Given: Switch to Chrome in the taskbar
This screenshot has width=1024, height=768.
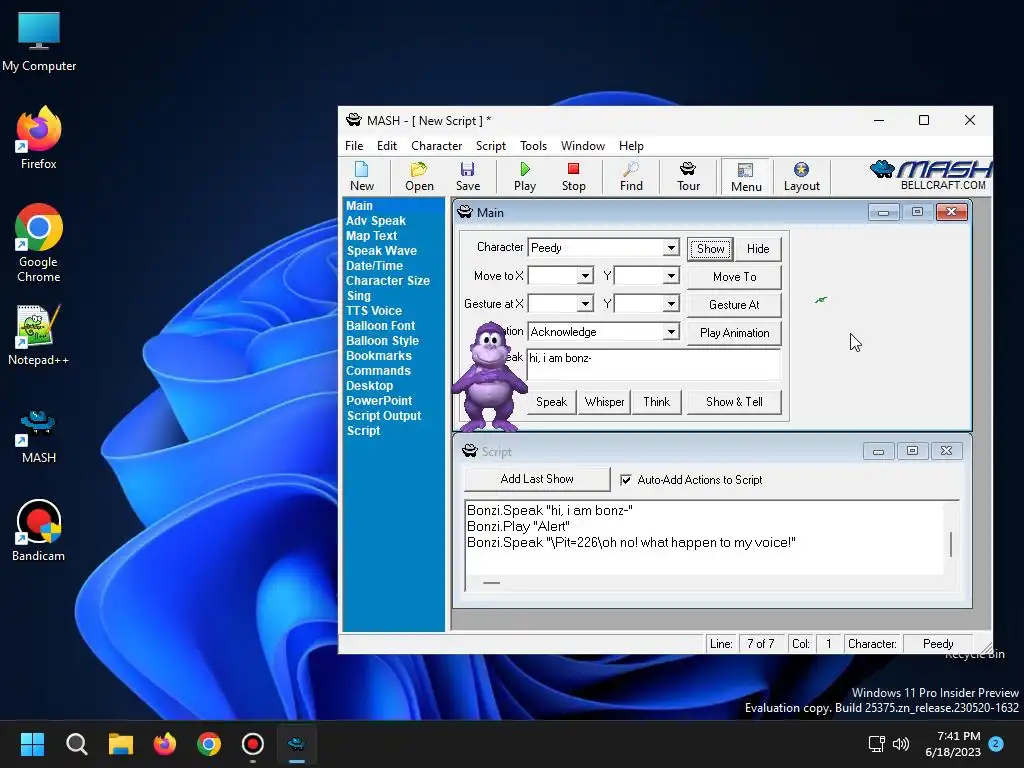Looking at the screenshot, I should (209, 744).
